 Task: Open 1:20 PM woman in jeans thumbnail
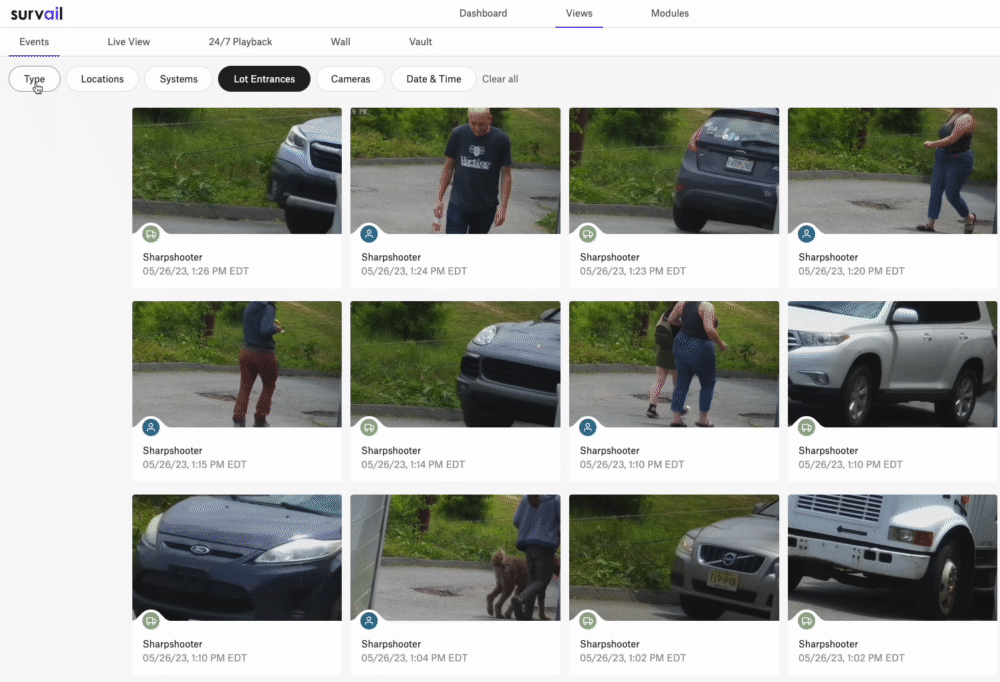pyautogui.click(x=892, y=170)
